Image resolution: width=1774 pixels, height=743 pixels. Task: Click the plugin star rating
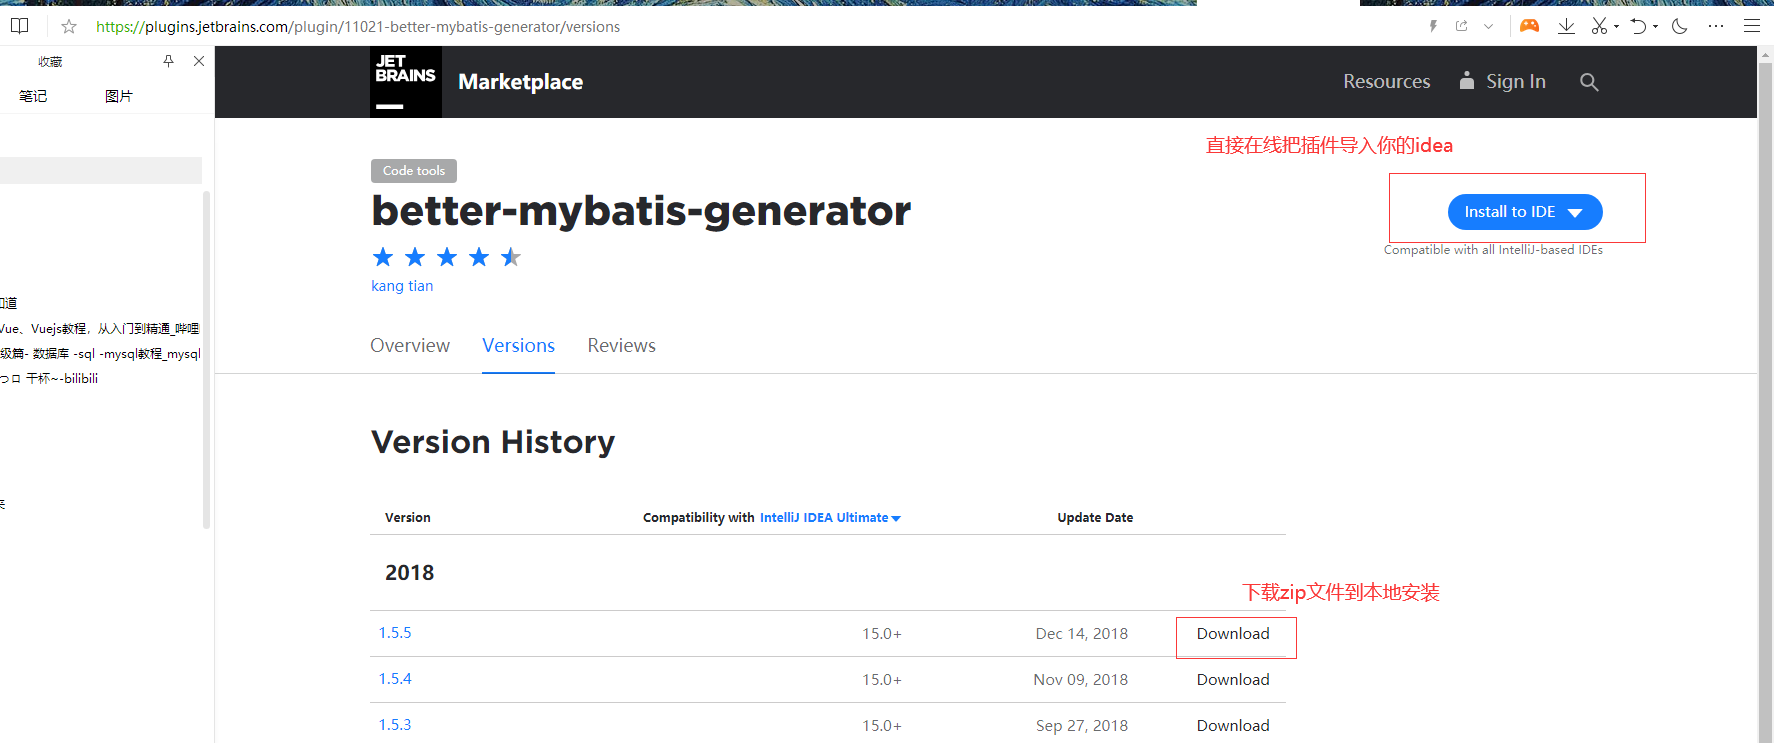pyautogui.click(x=447, y=257)
